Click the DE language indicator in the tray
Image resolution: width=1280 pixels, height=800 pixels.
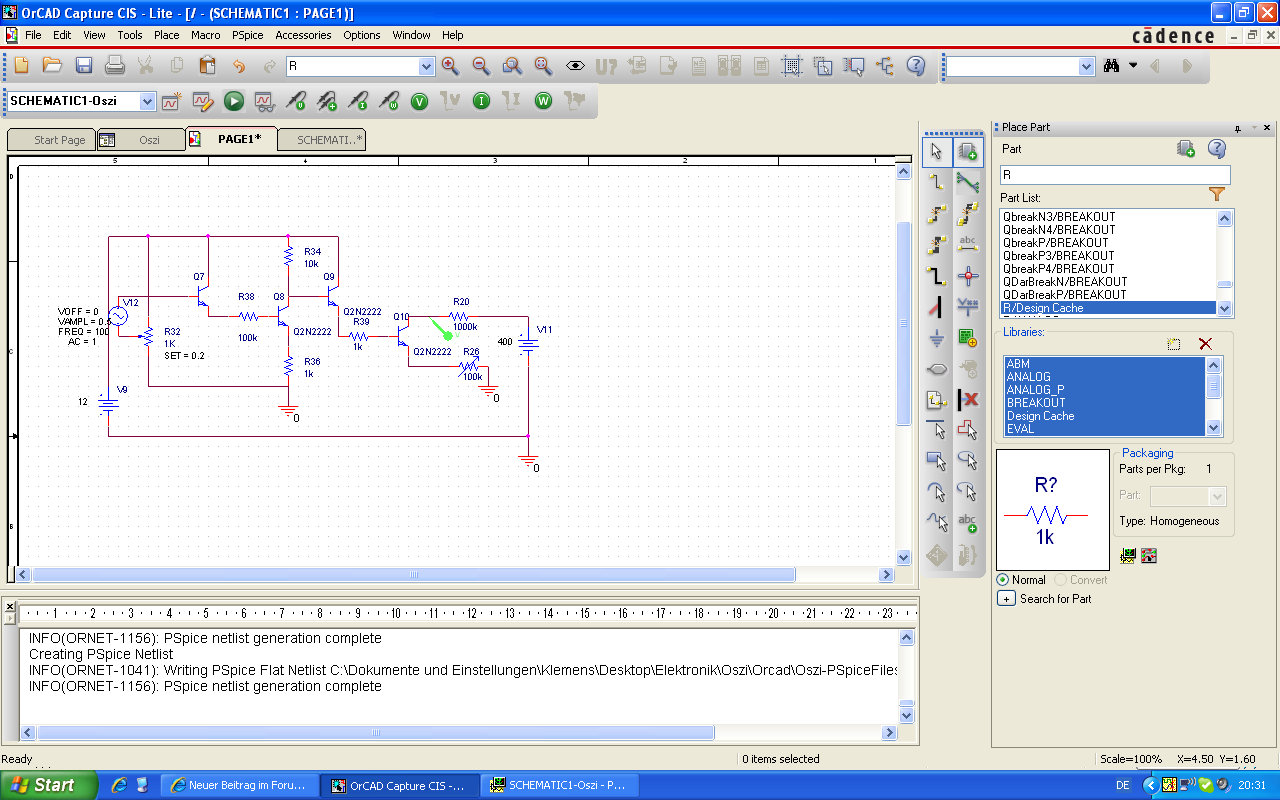(1122, 785)
